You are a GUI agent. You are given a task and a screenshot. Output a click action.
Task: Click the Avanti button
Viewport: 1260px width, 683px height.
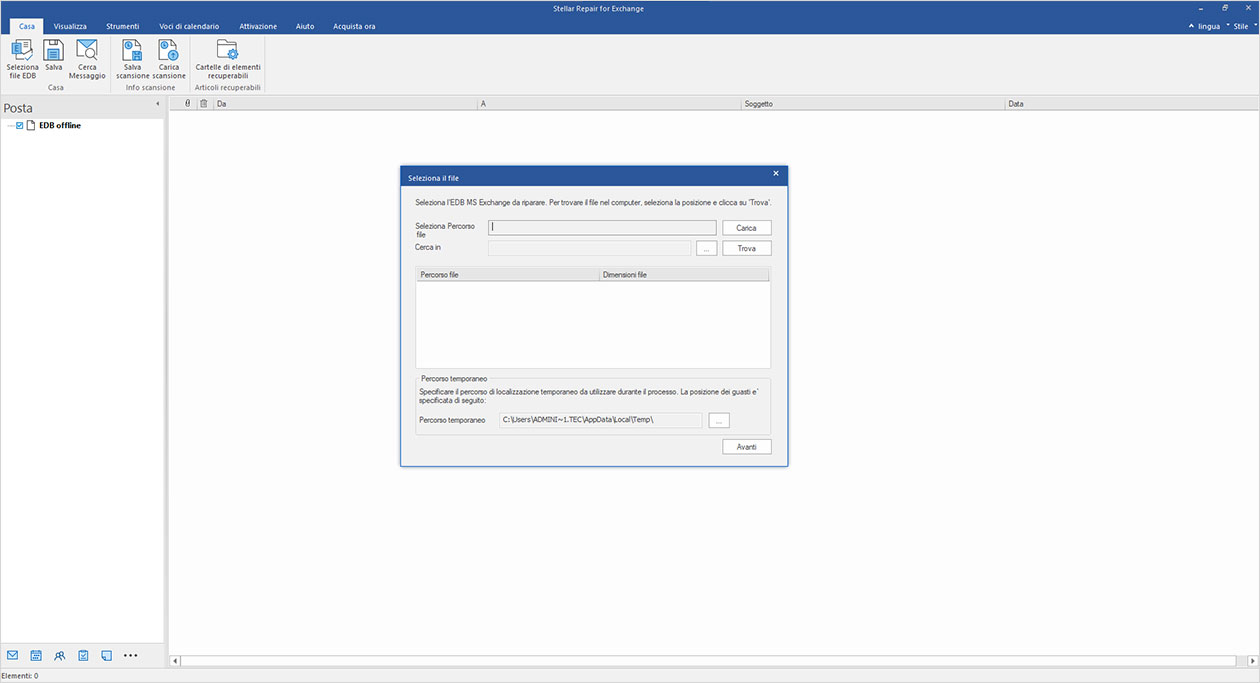[x=747, y=447]
